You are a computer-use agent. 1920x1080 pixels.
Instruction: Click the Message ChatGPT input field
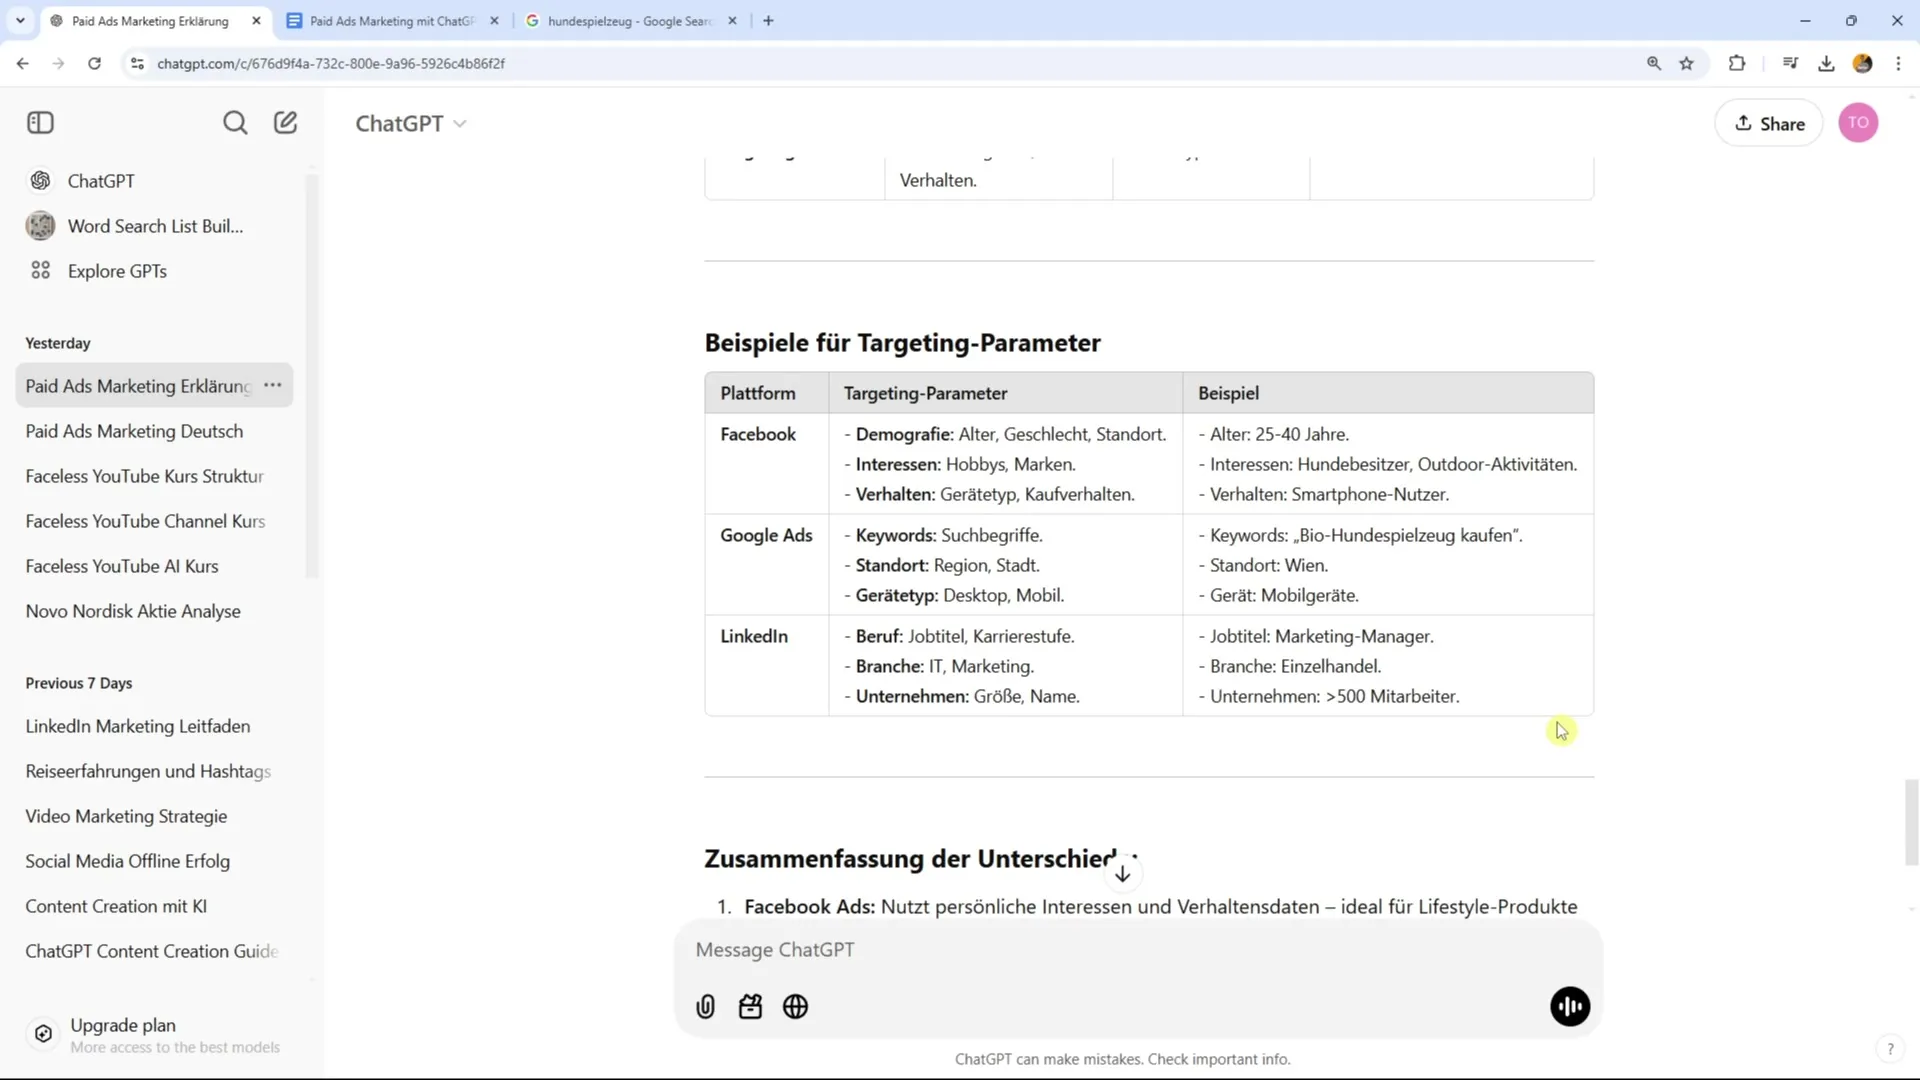click(x=1138, y=950)
